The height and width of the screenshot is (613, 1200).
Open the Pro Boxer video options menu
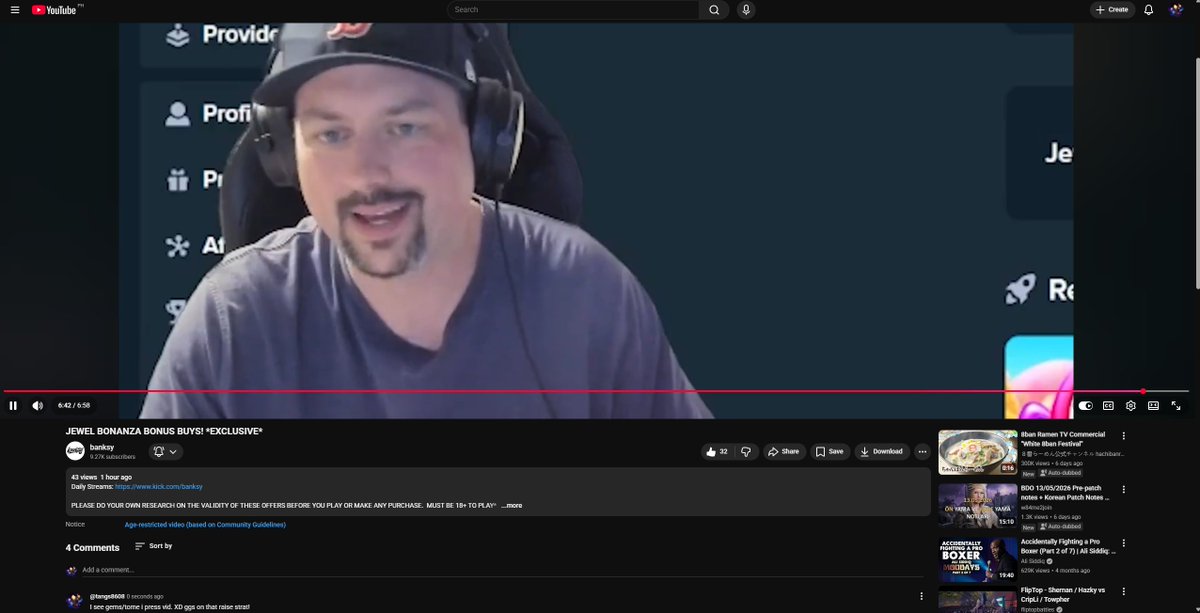point(1124,544)
